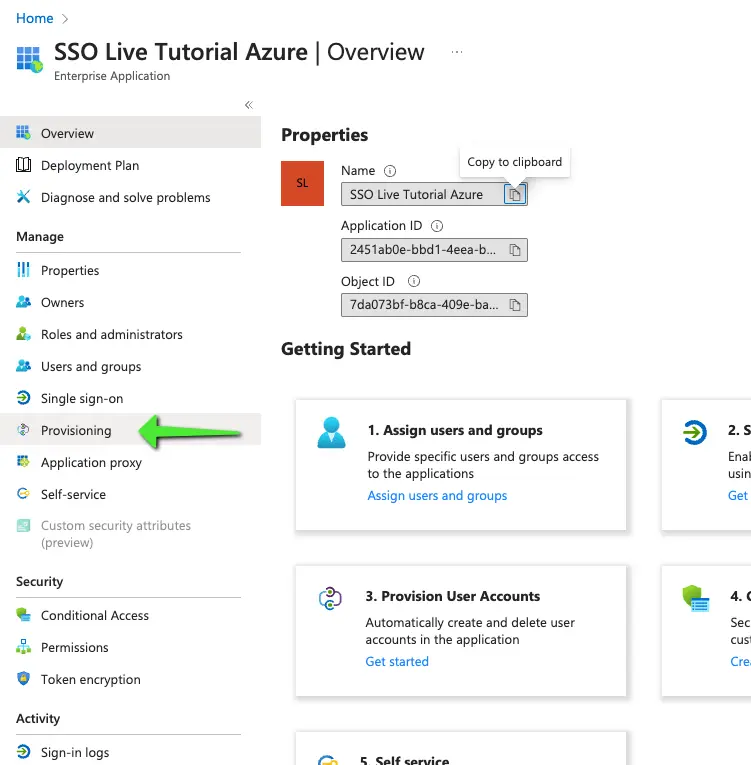Click the Conditional Access shield icon

pyautogui.click(x=23, y=614)
